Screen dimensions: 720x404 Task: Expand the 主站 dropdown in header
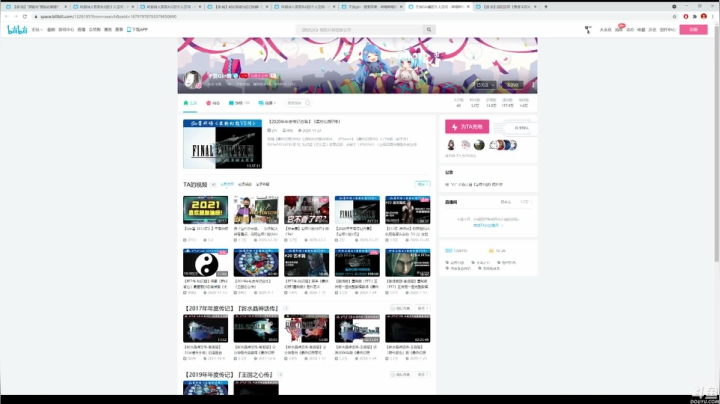coord(37,30)
